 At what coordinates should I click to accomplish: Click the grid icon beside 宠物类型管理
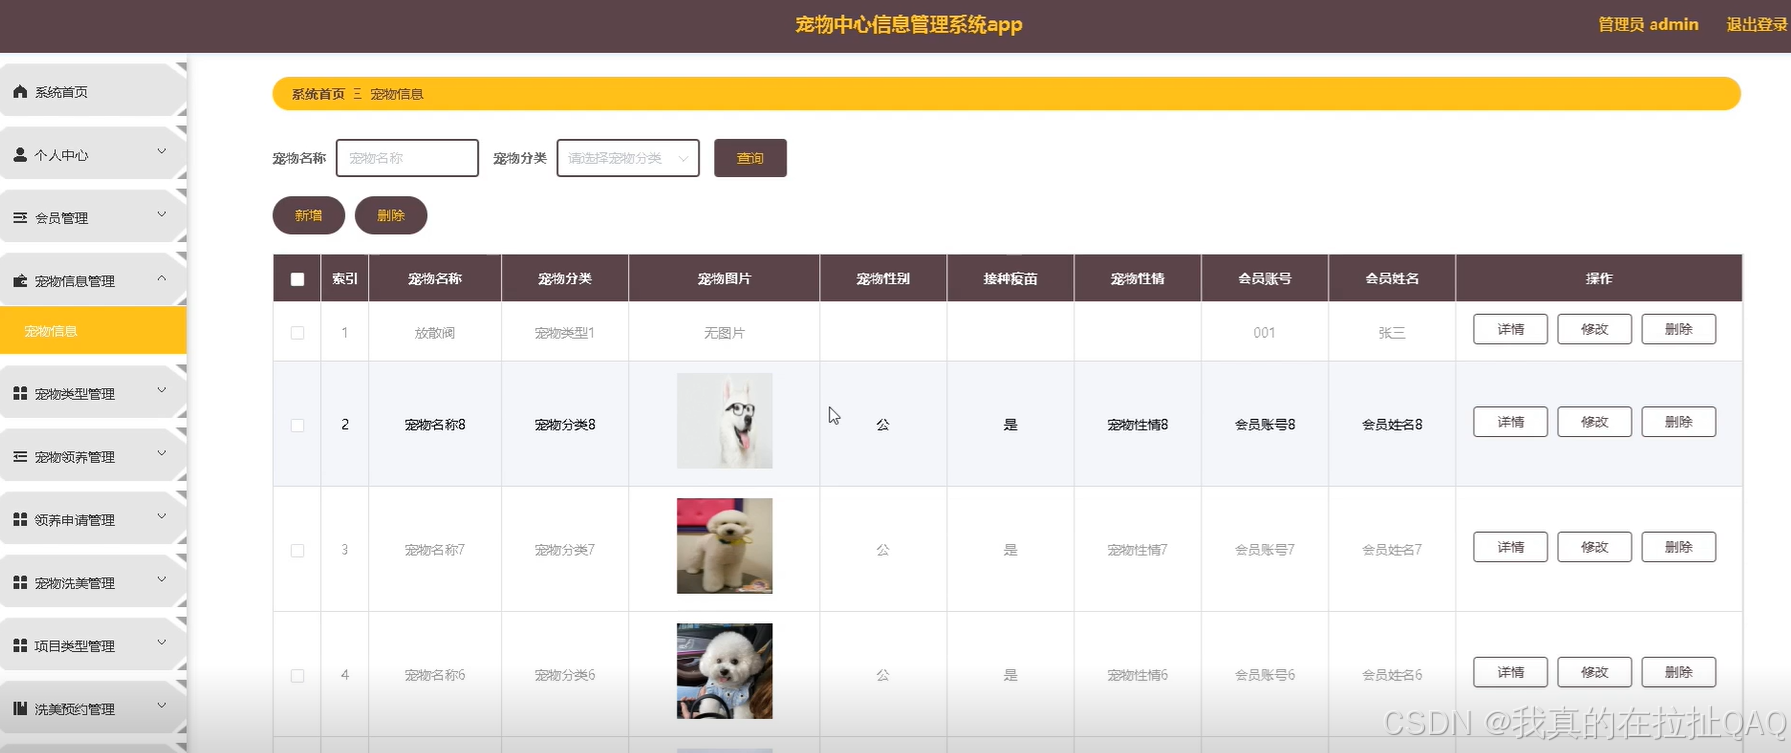tap(20, 393)
